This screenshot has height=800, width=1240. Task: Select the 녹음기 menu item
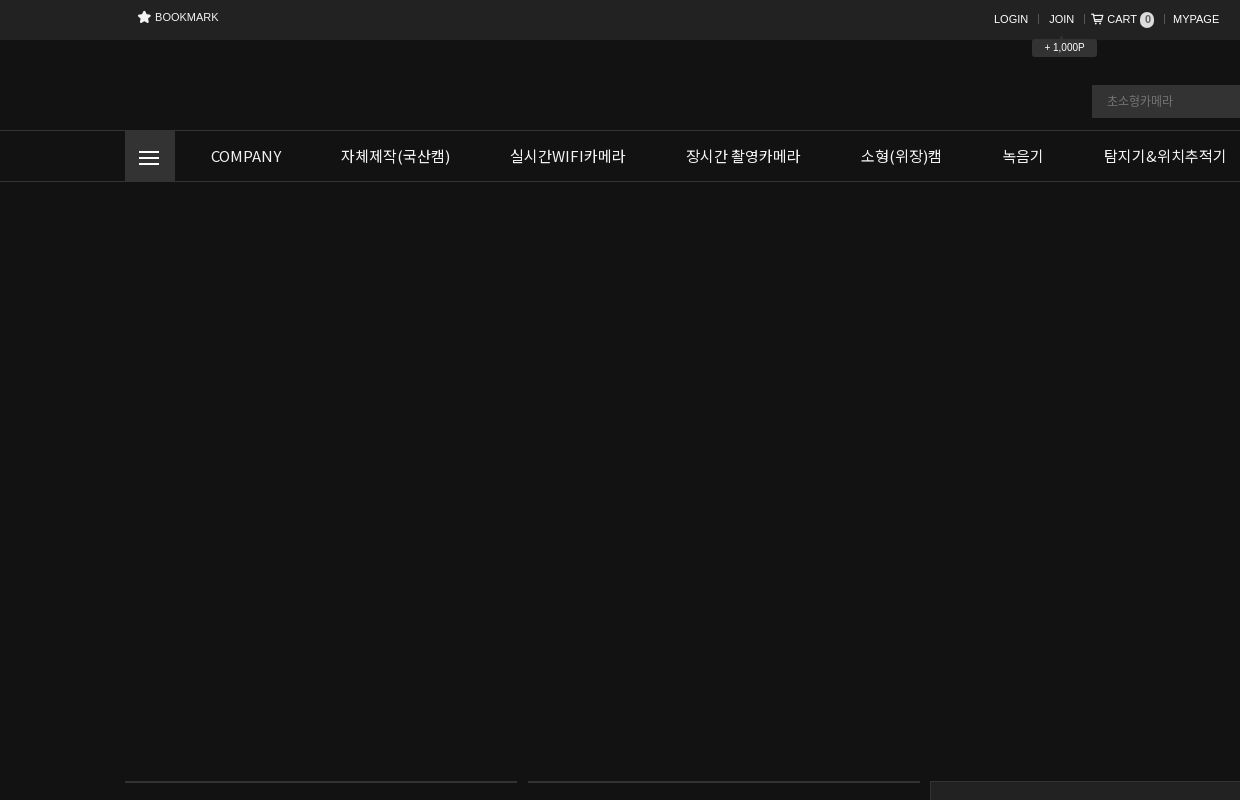pos(1022,157)
